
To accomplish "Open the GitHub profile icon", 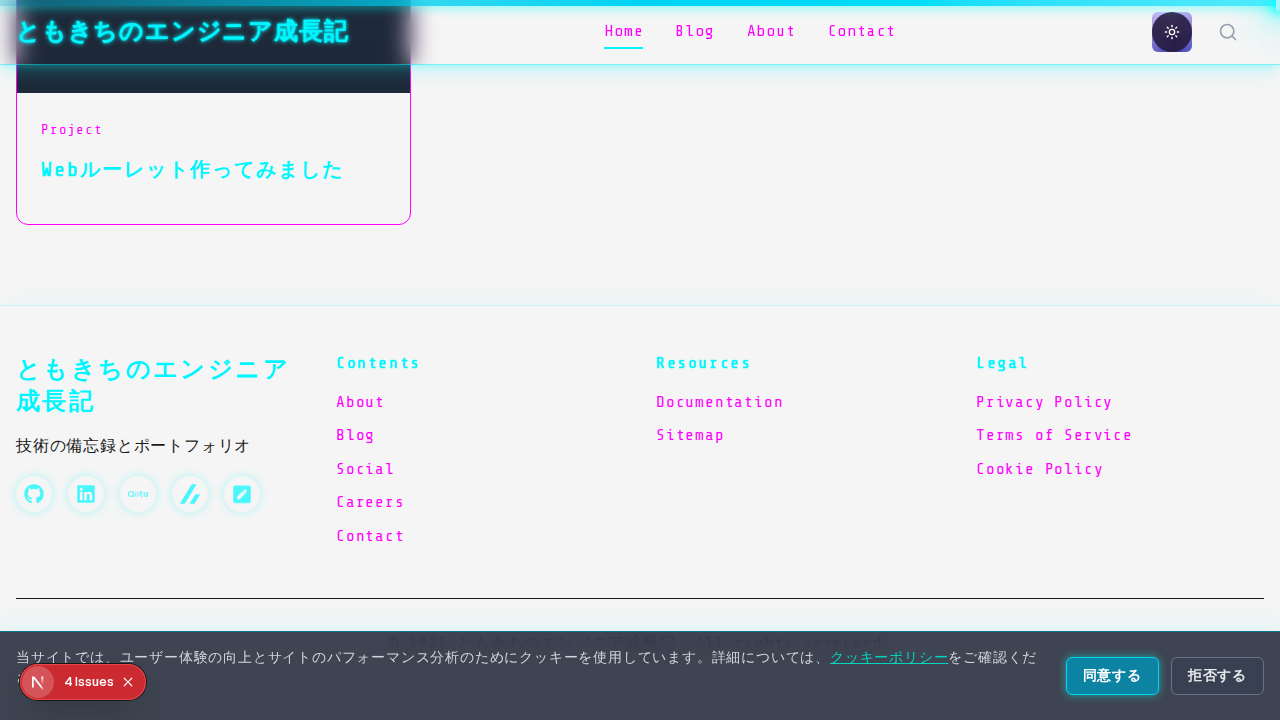I will 33,493.
